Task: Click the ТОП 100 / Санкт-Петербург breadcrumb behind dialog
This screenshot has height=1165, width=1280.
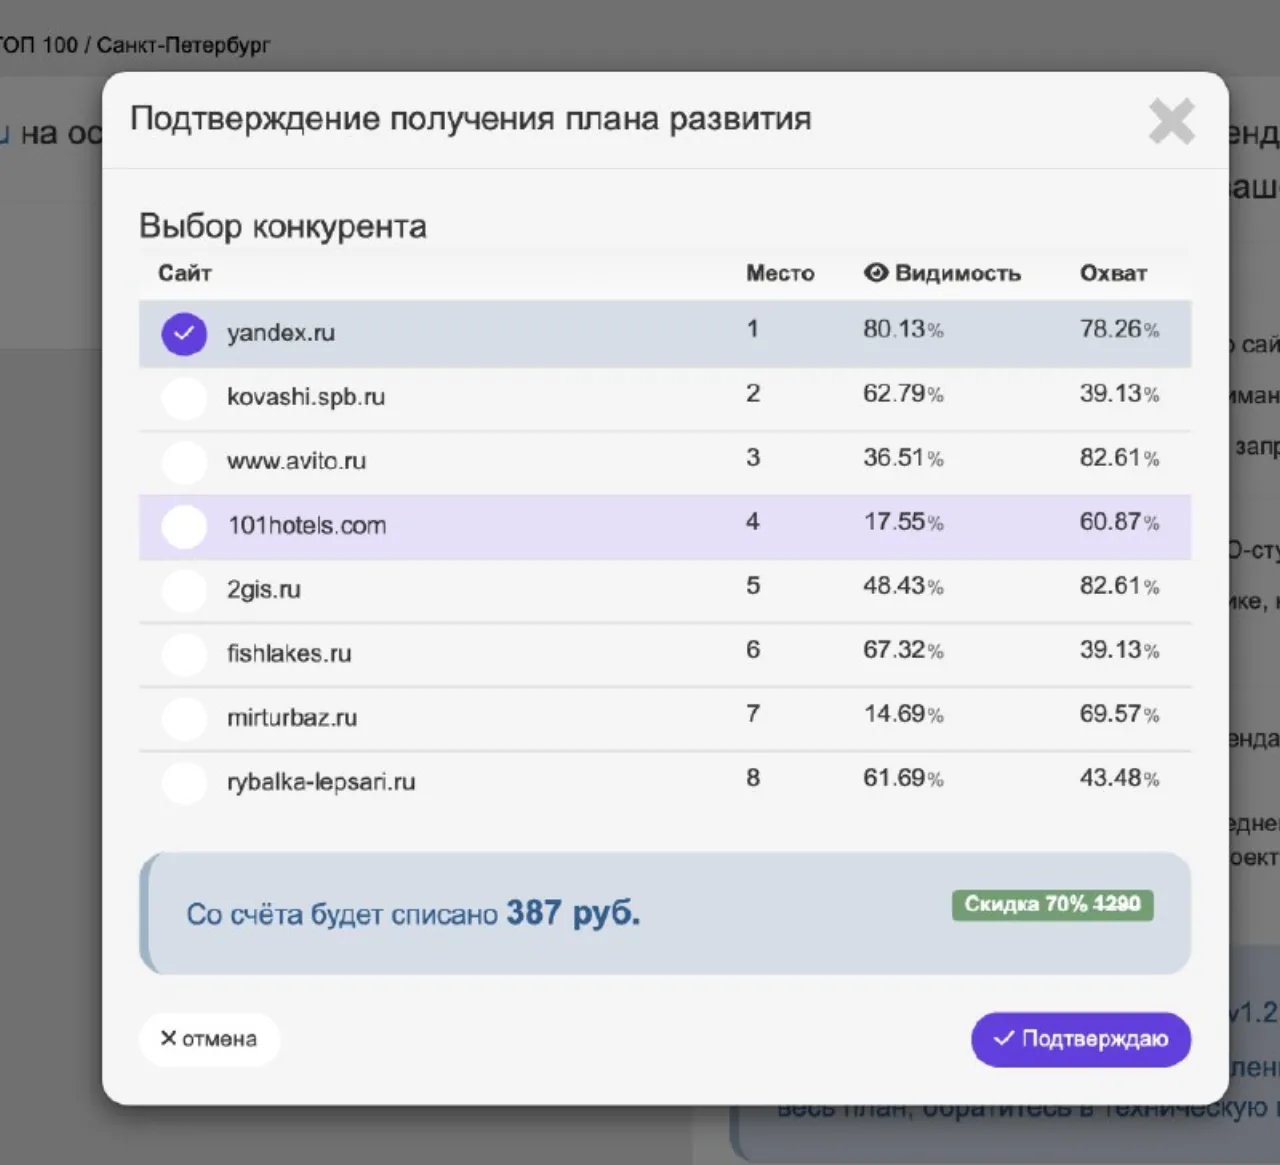Action: [135, 45]
